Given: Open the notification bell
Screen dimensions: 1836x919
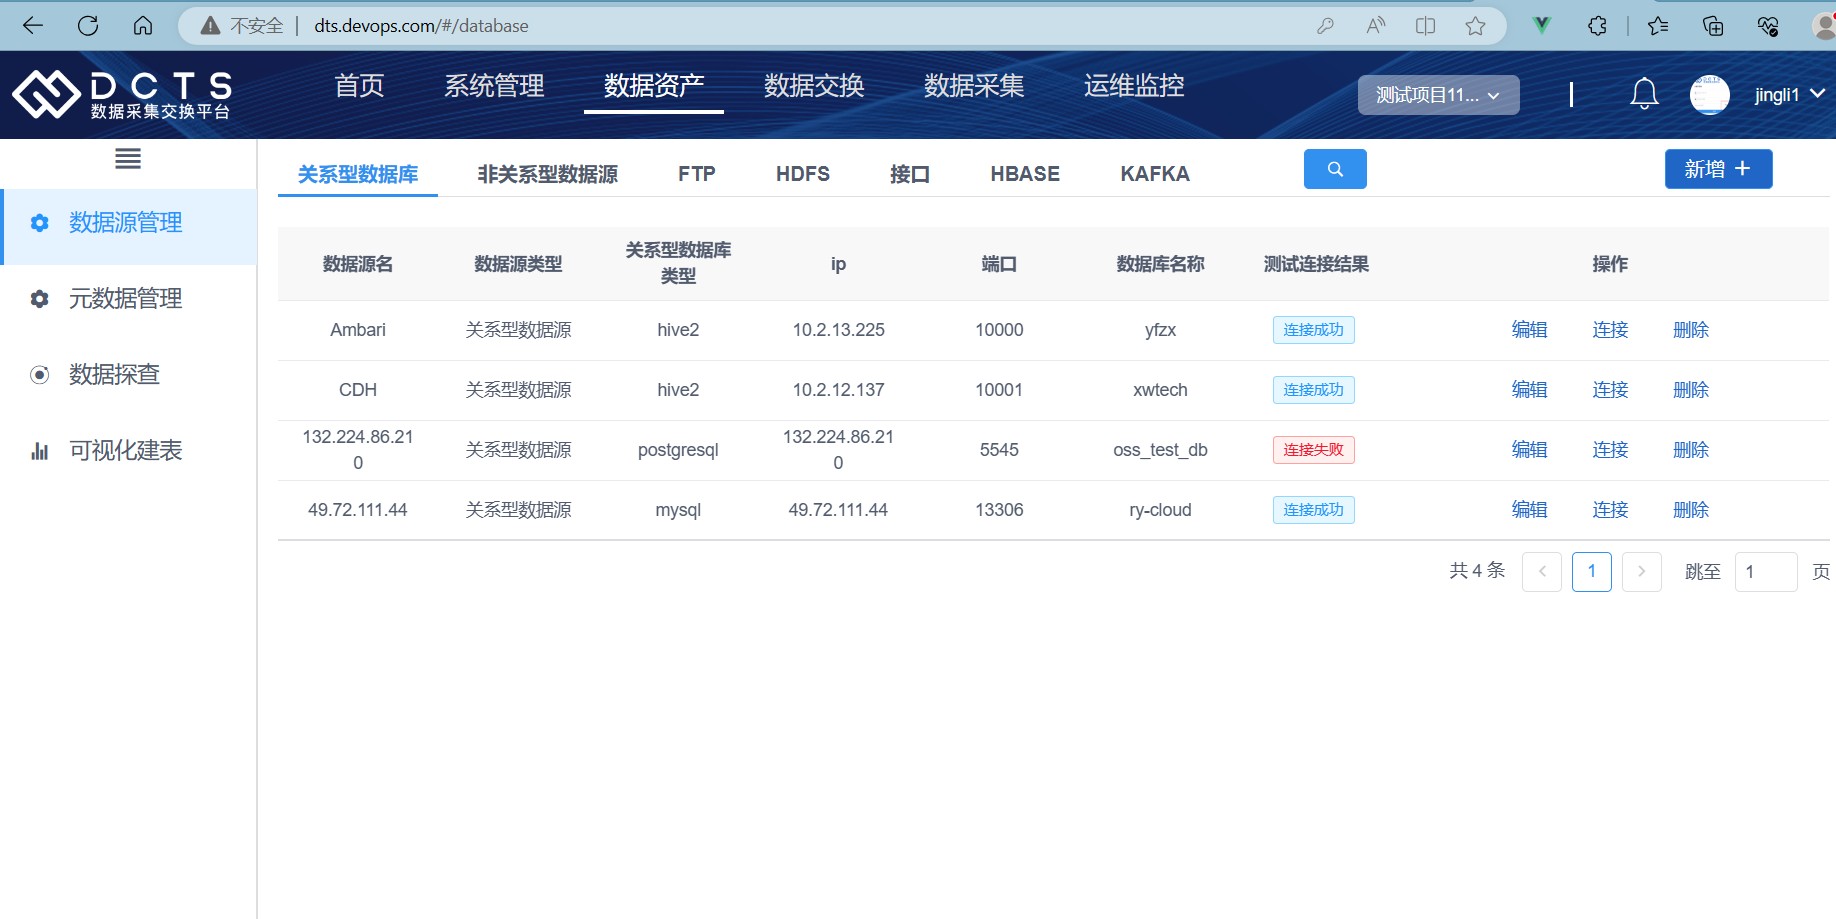Looking at the screenshot, I should [1644, 94].
